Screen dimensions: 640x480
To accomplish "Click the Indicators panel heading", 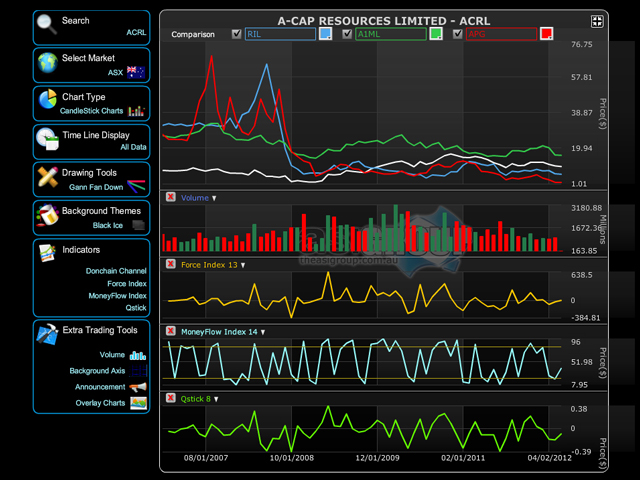I will (81, 249).
